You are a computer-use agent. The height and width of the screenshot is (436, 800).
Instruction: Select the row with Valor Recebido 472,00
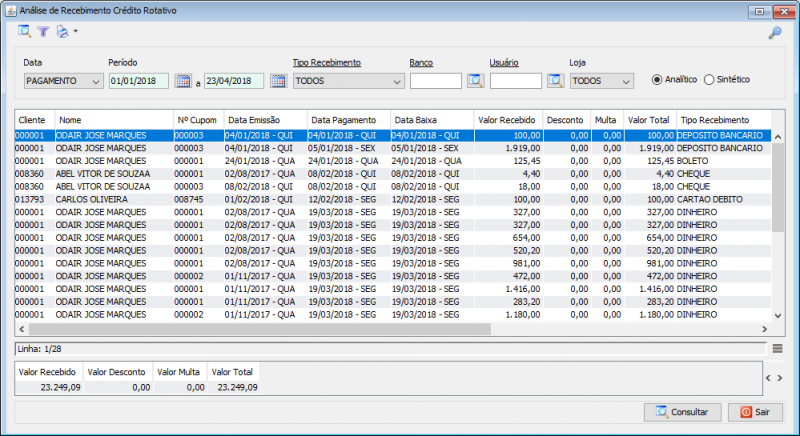coord(393,276)
